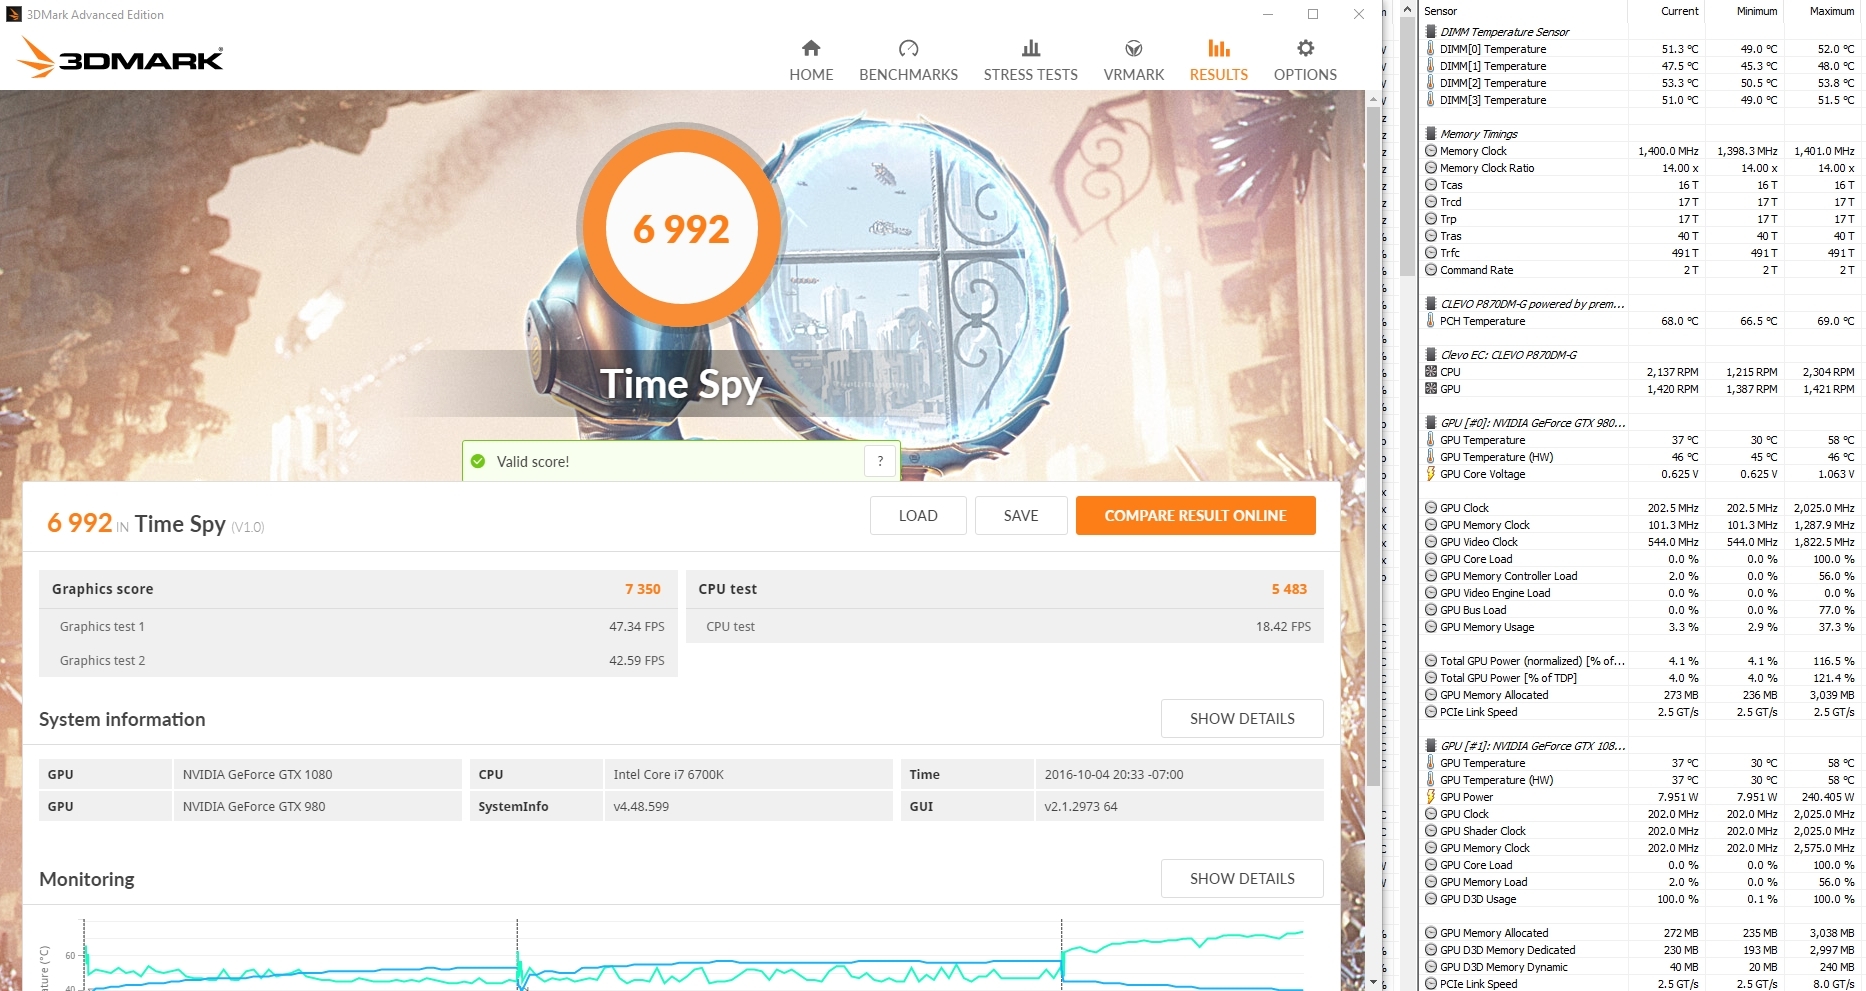The width and height of the screenshot is (1866, 991).
Task: Click Intel Core i7 6700K cell
Action: 748,774
